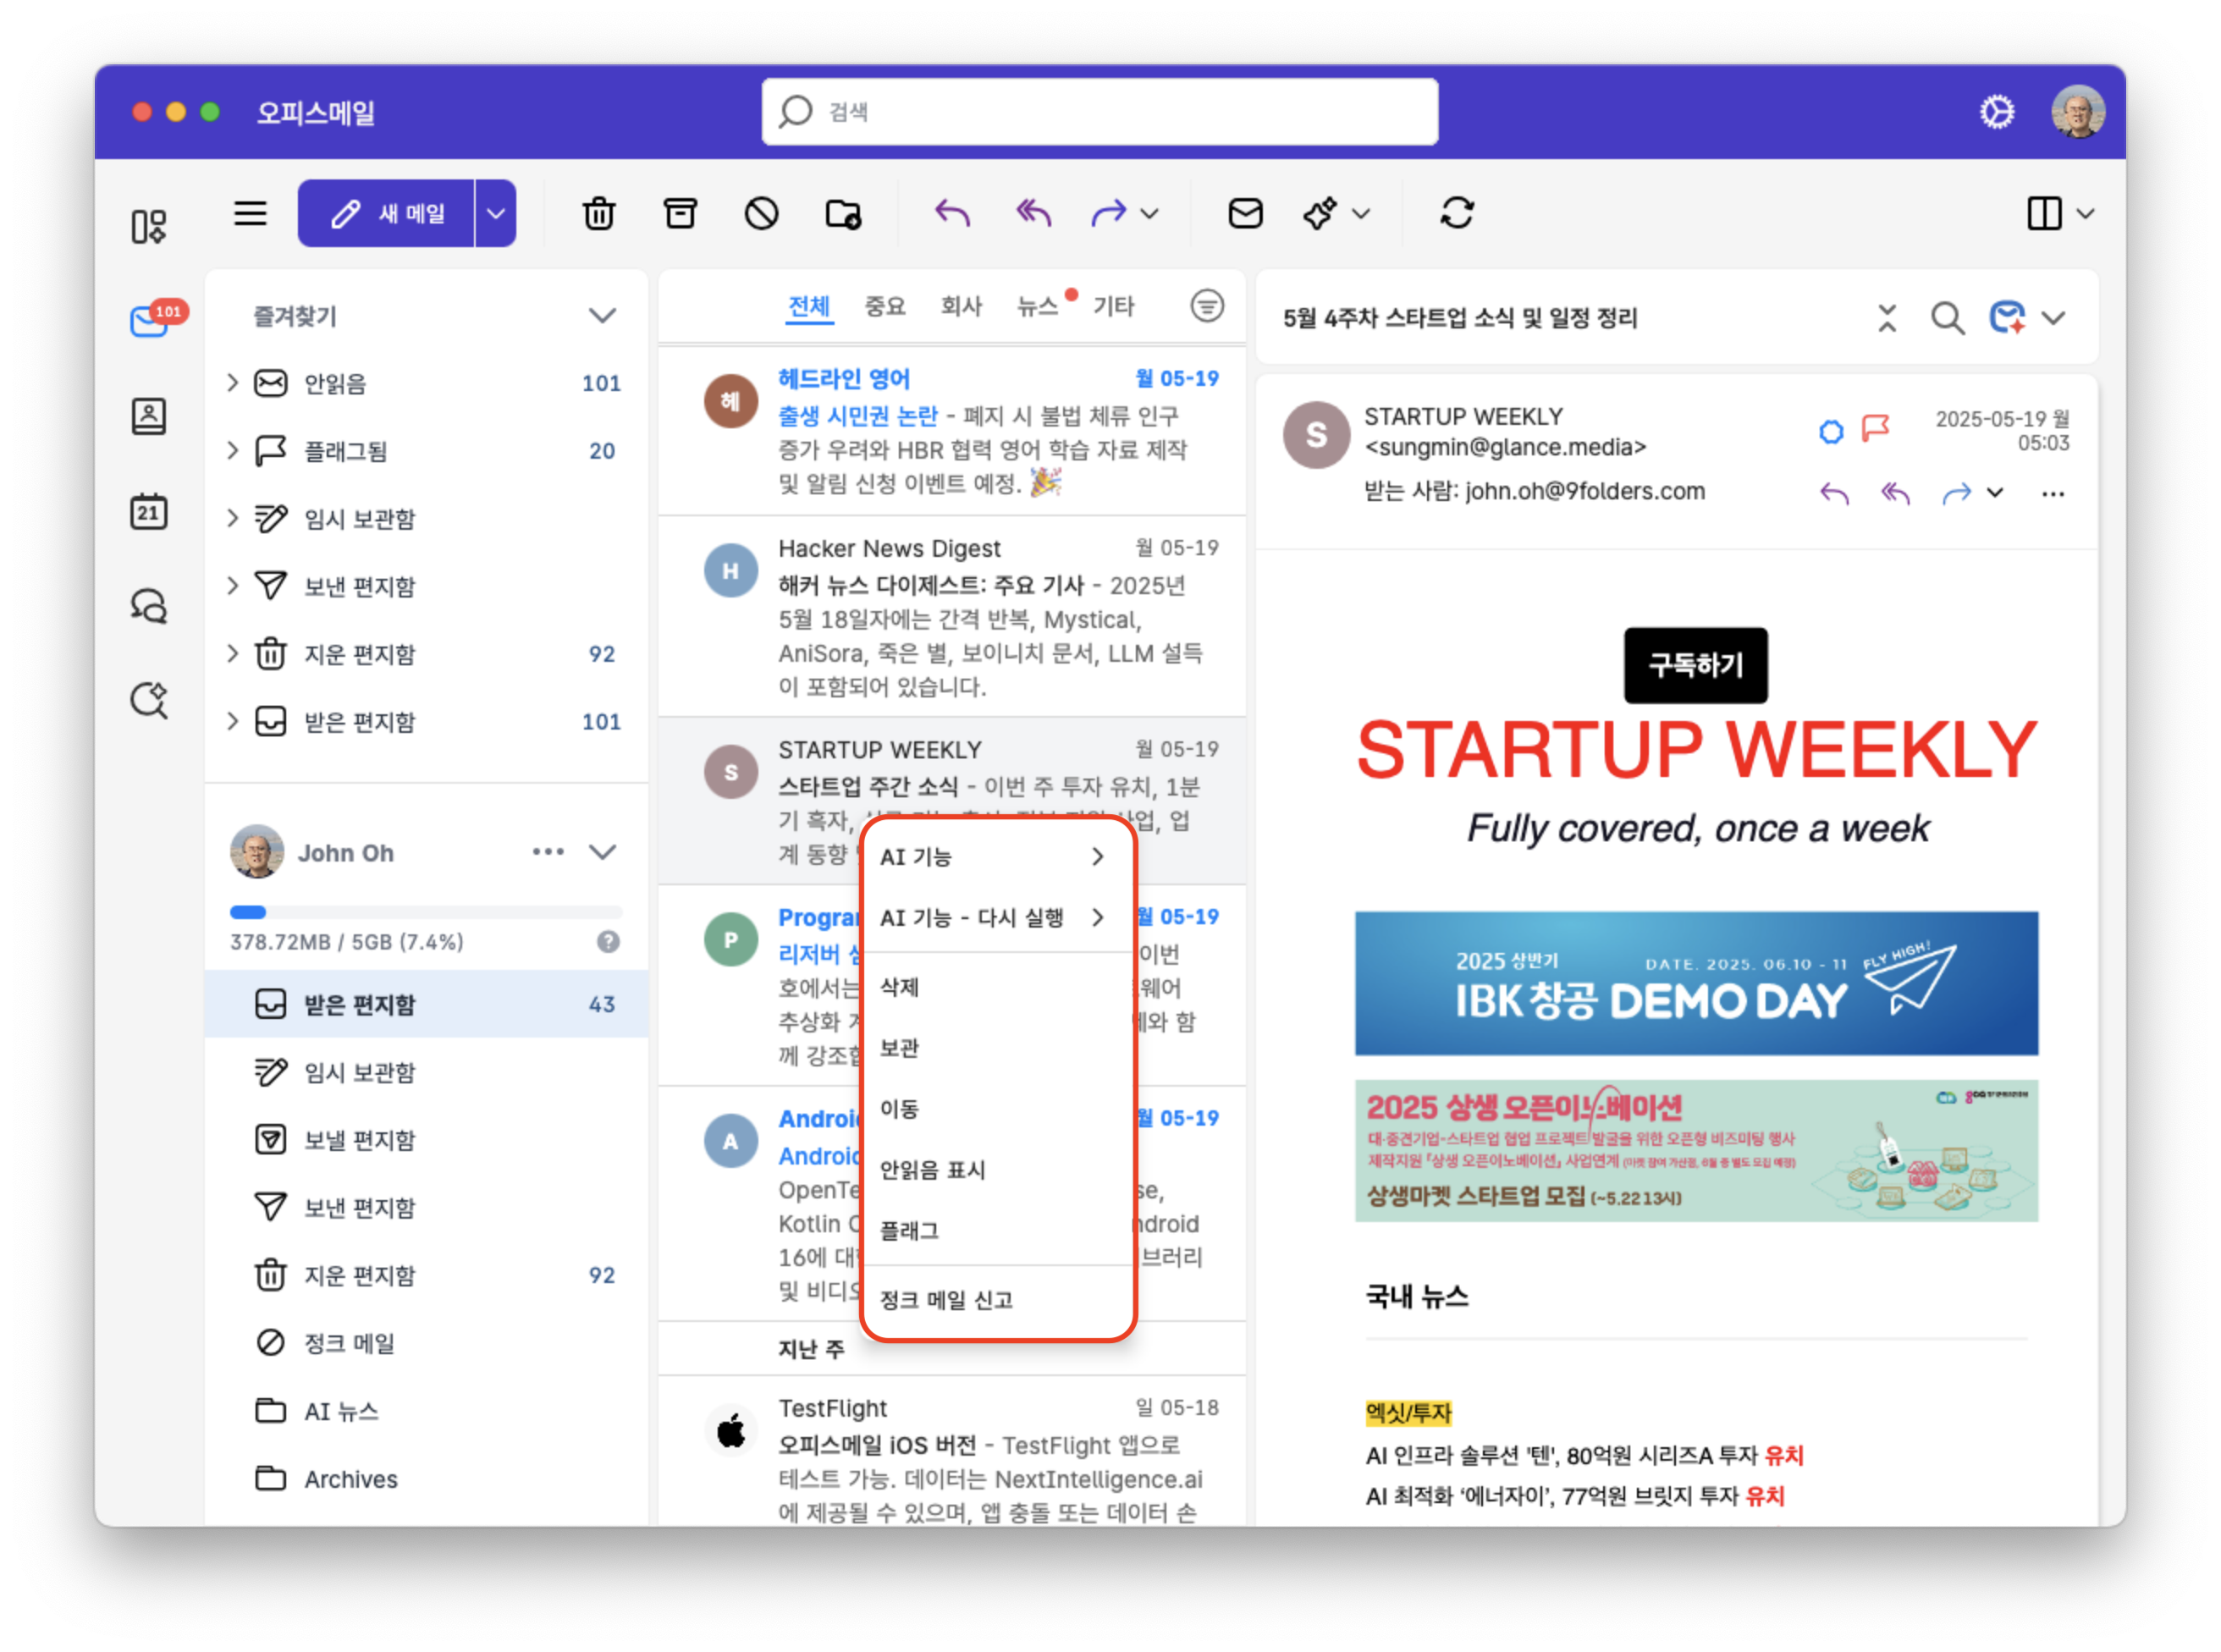Screen dimensions: 2221x1652
Task: Click the filter icon in the mail list
Action: tap(1207, 306)
